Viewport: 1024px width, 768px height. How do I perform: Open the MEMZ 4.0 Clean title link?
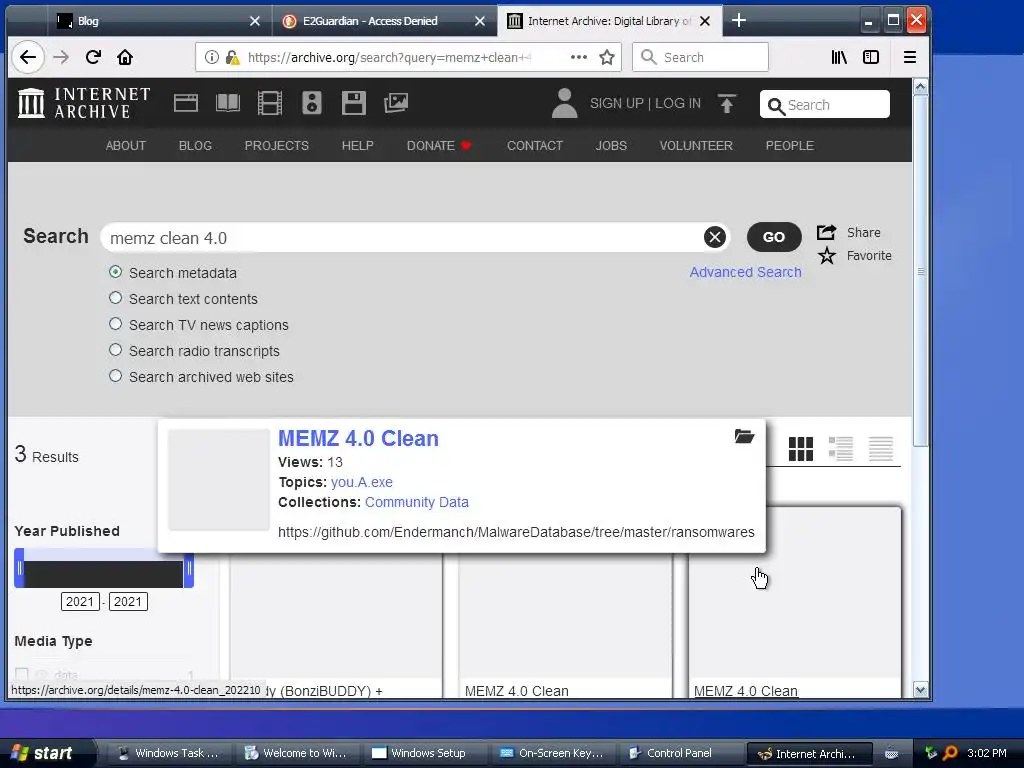pyautogui.click(x=359, y=438)
